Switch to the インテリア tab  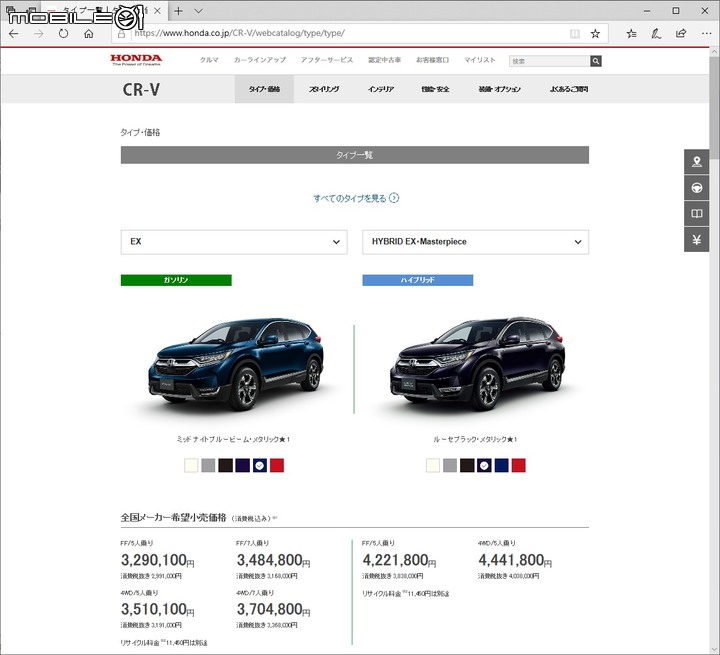click(381, 89)
